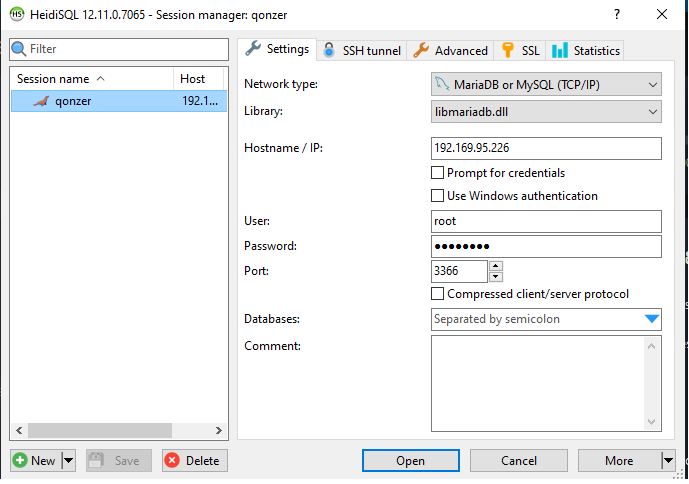Switch to the Advanced tab
Viewport: 689px width, 484px height.
[x=451, y=50]
